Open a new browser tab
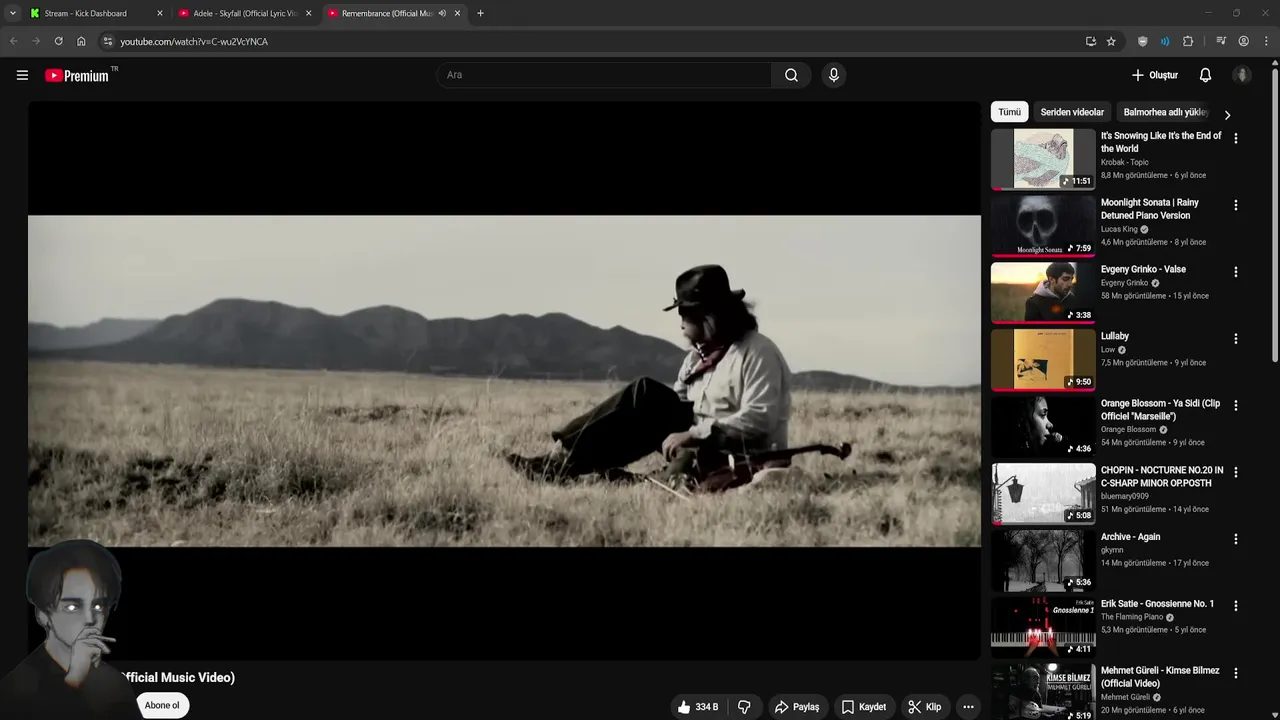This screenshot has width=1280, height=720. click(x=480, y=13)
